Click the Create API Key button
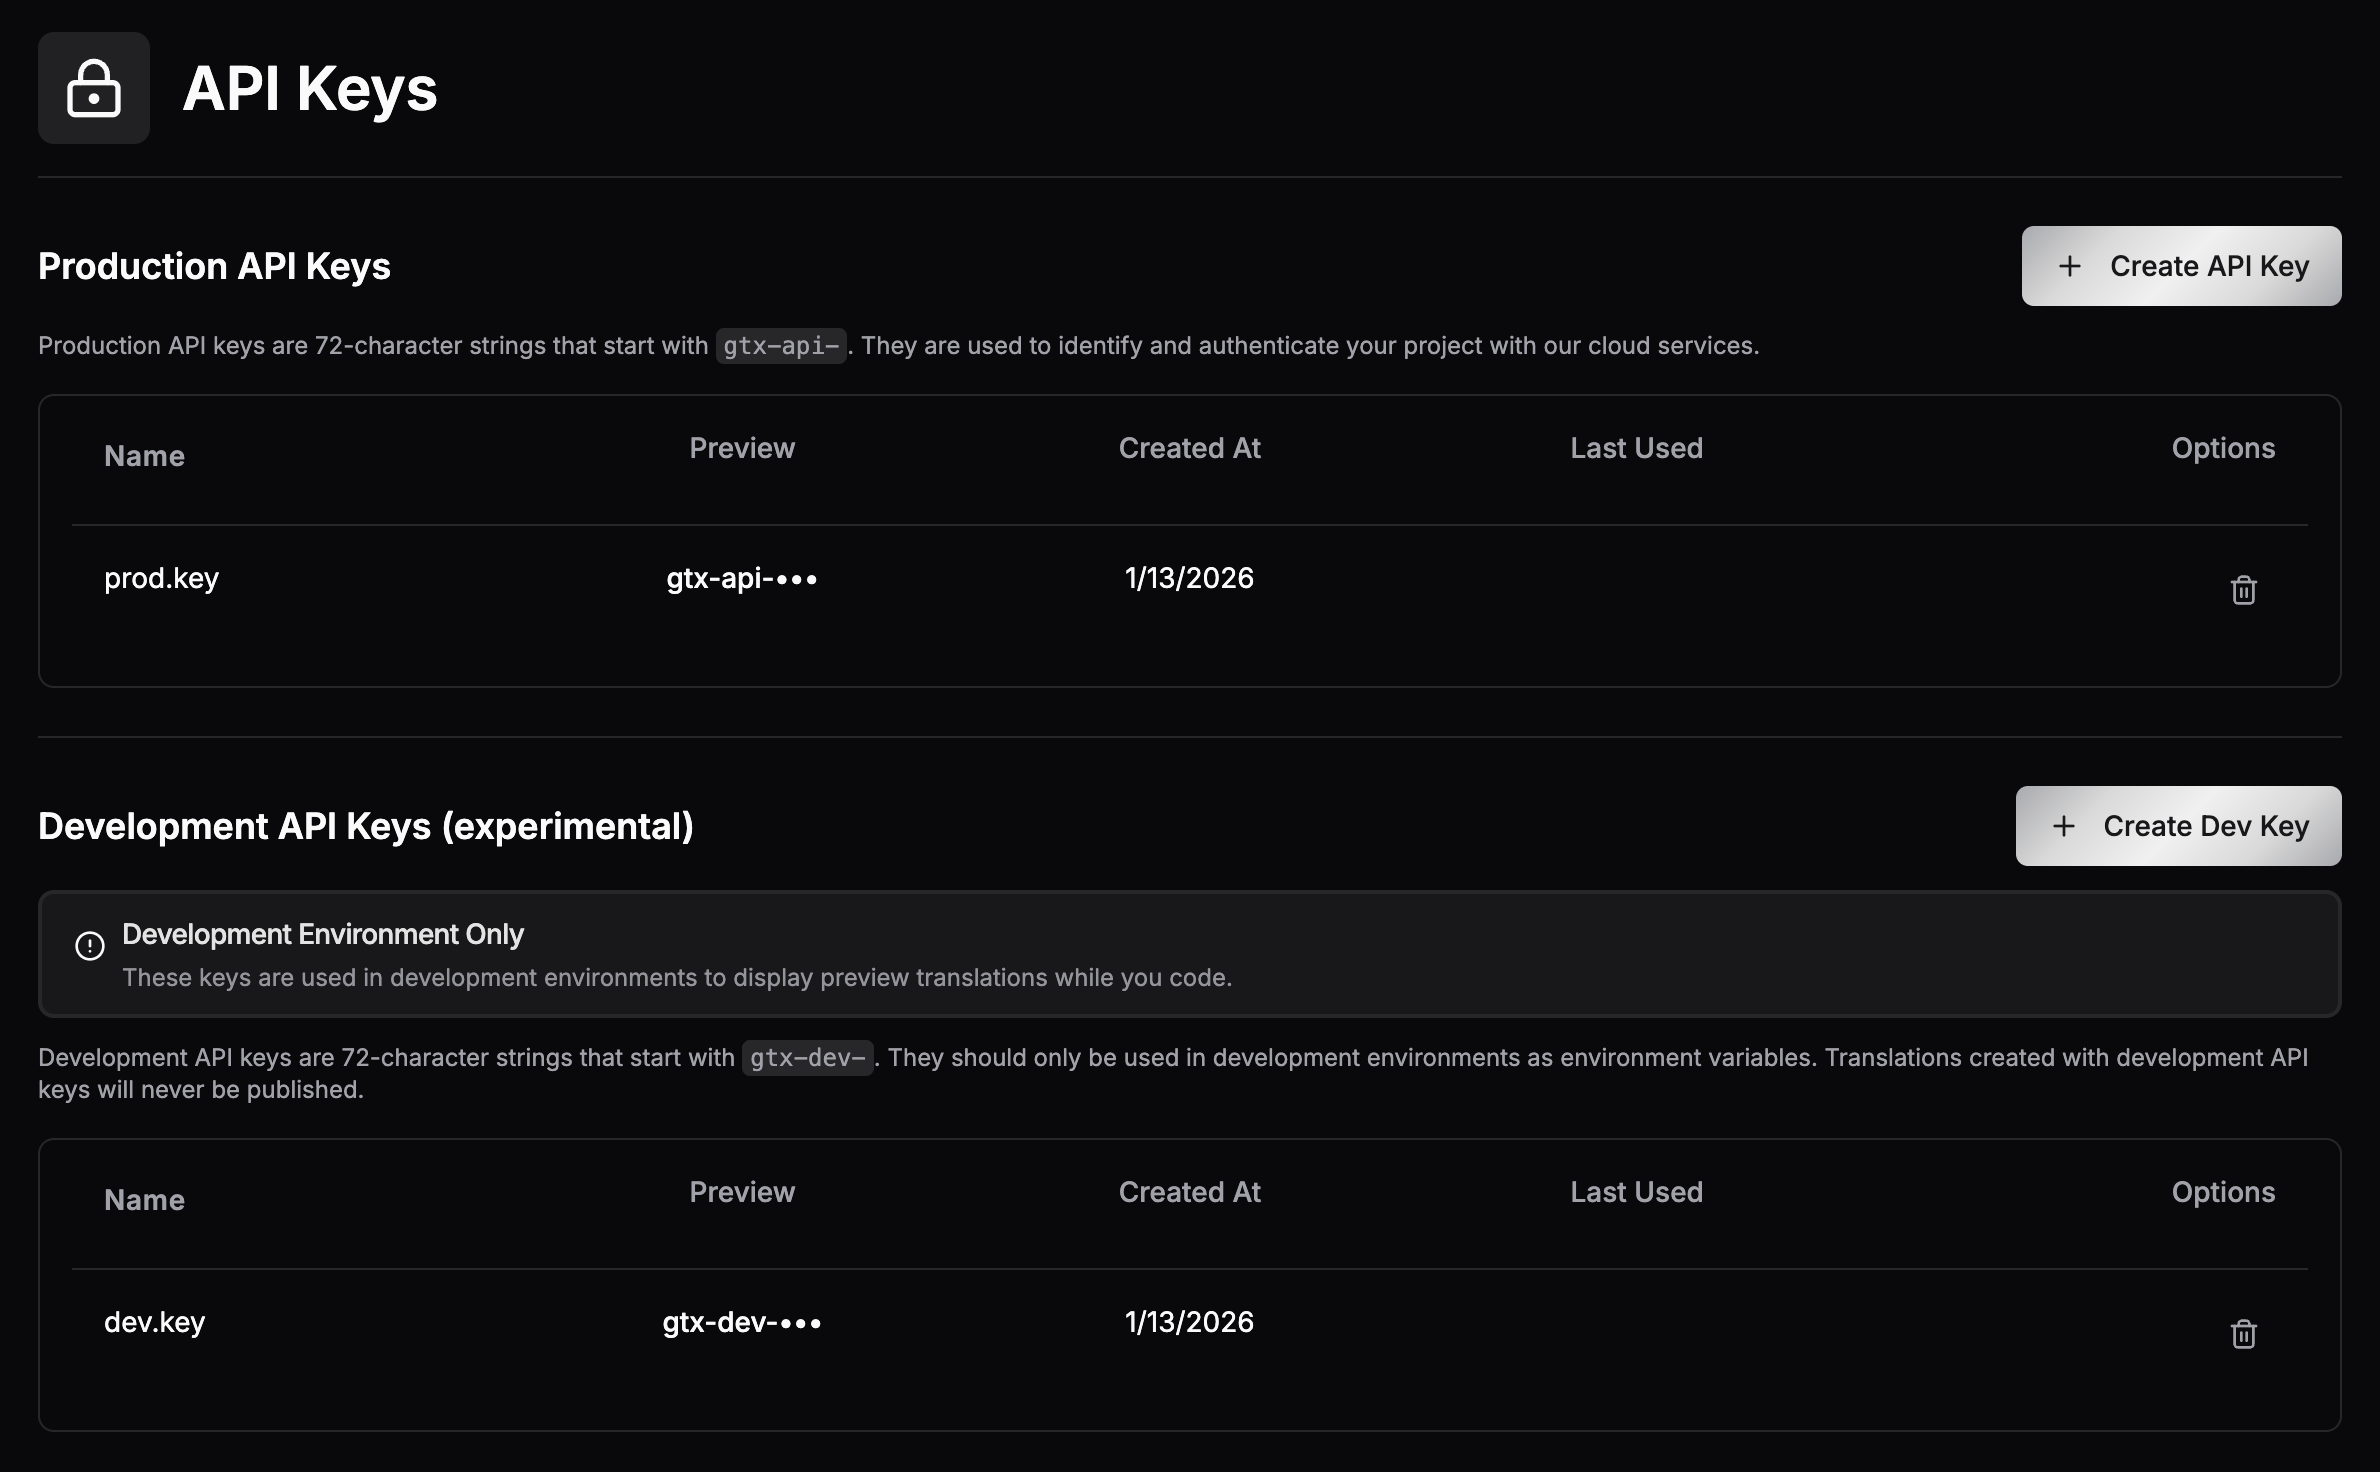 click(2181, 266)
